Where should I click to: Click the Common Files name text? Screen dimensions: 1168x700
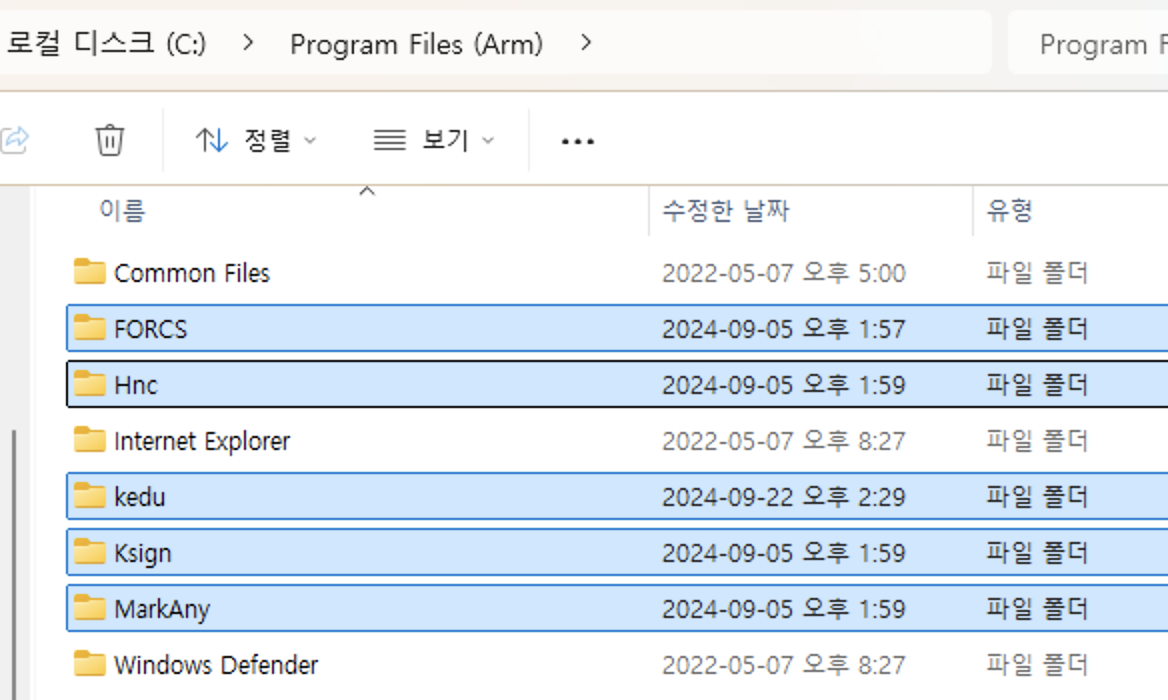(192, 273)
